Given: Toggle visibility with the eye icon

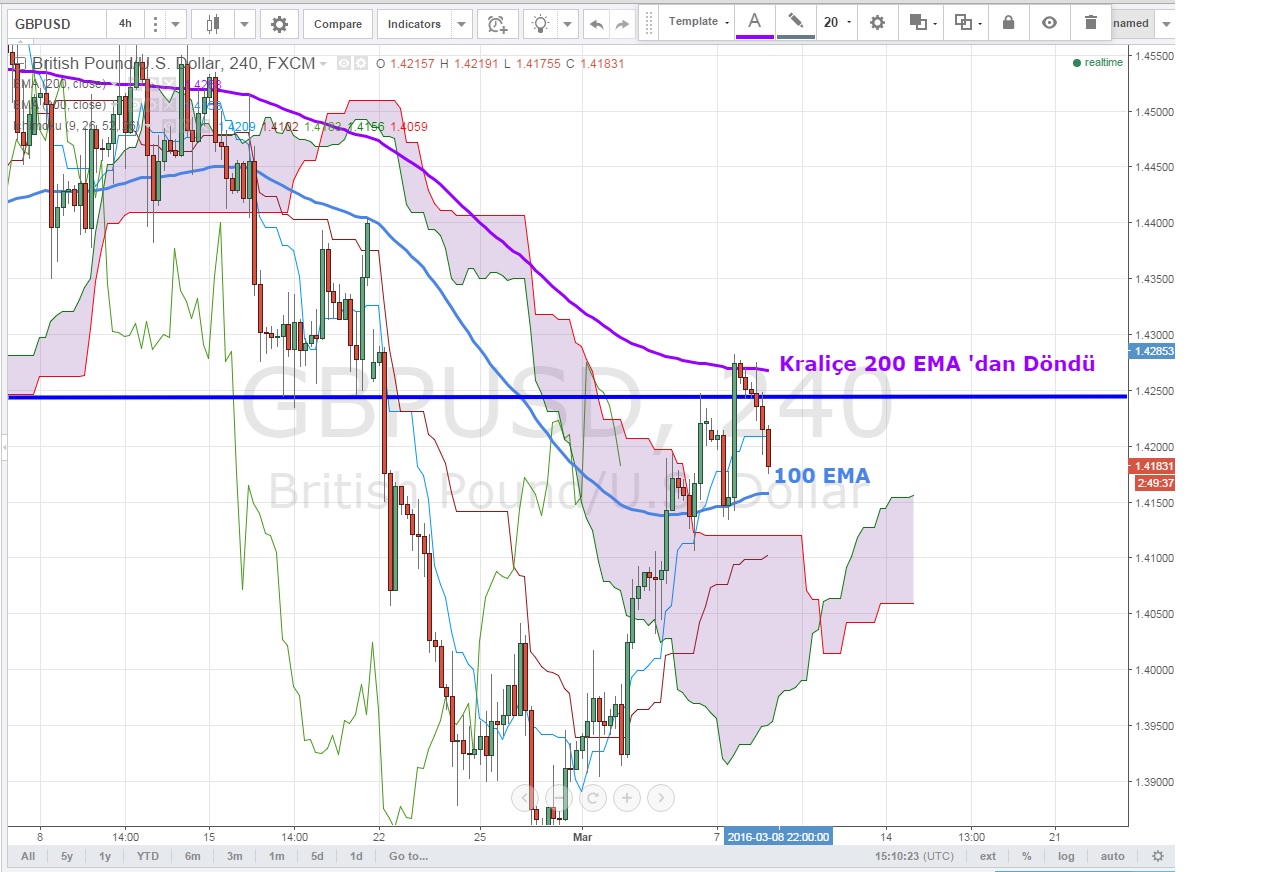Looking at the screenshot, I should (x=1049, y=22).
